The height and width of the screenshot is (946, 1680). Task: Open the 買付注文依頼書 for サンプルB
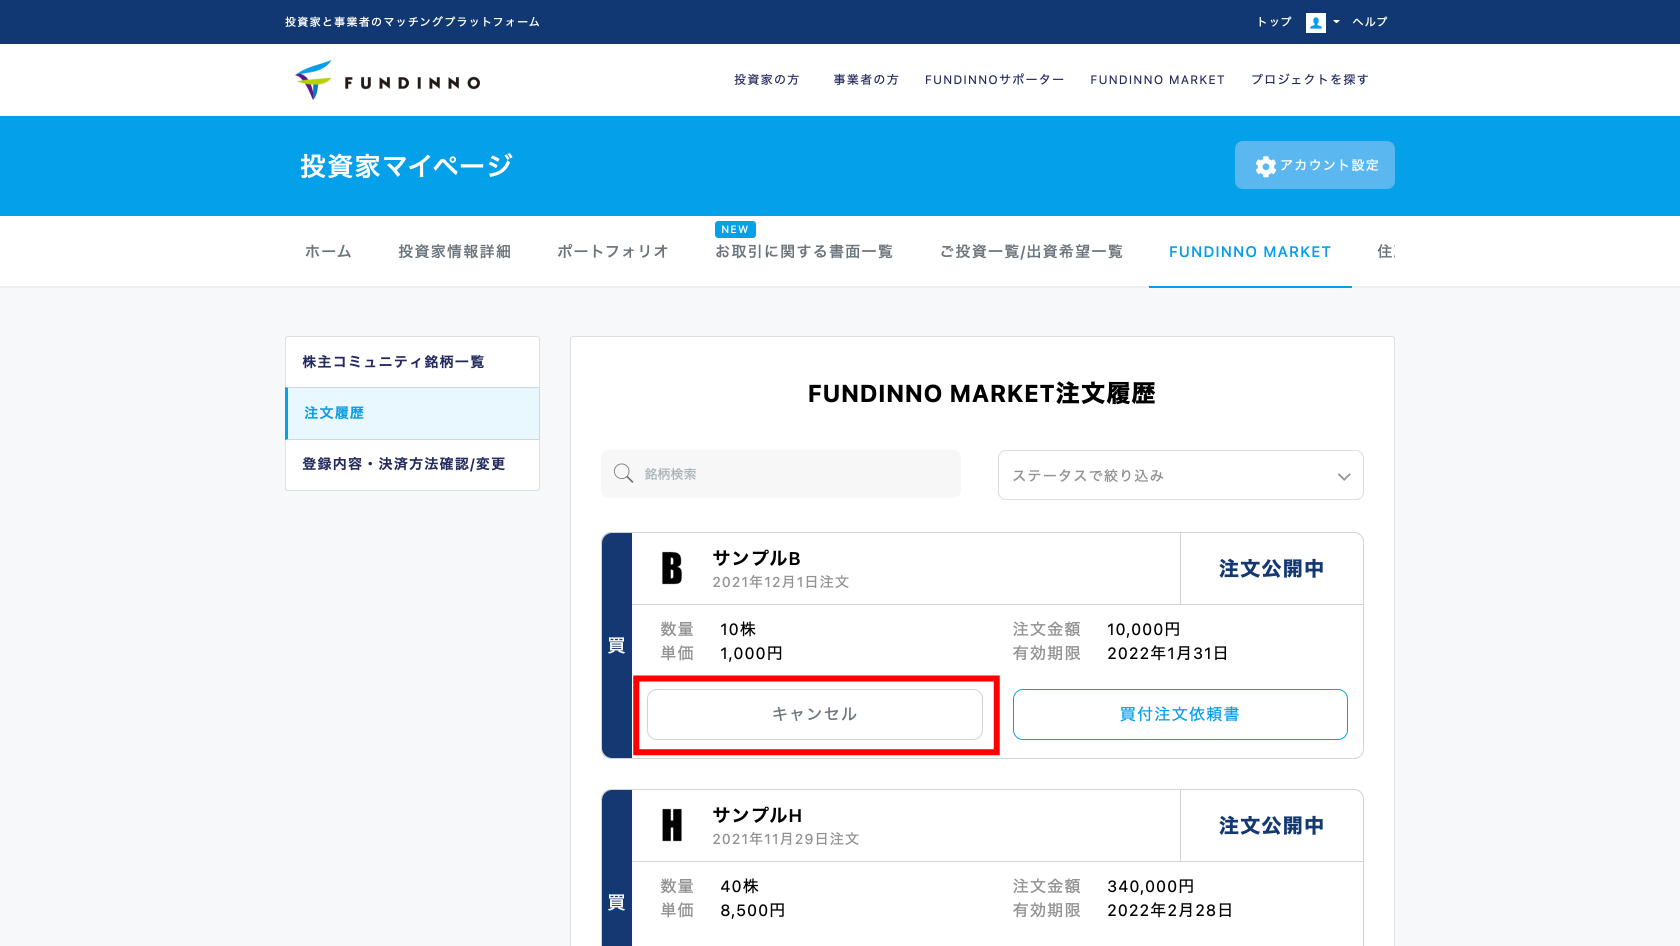click(x=1180, y=714)
